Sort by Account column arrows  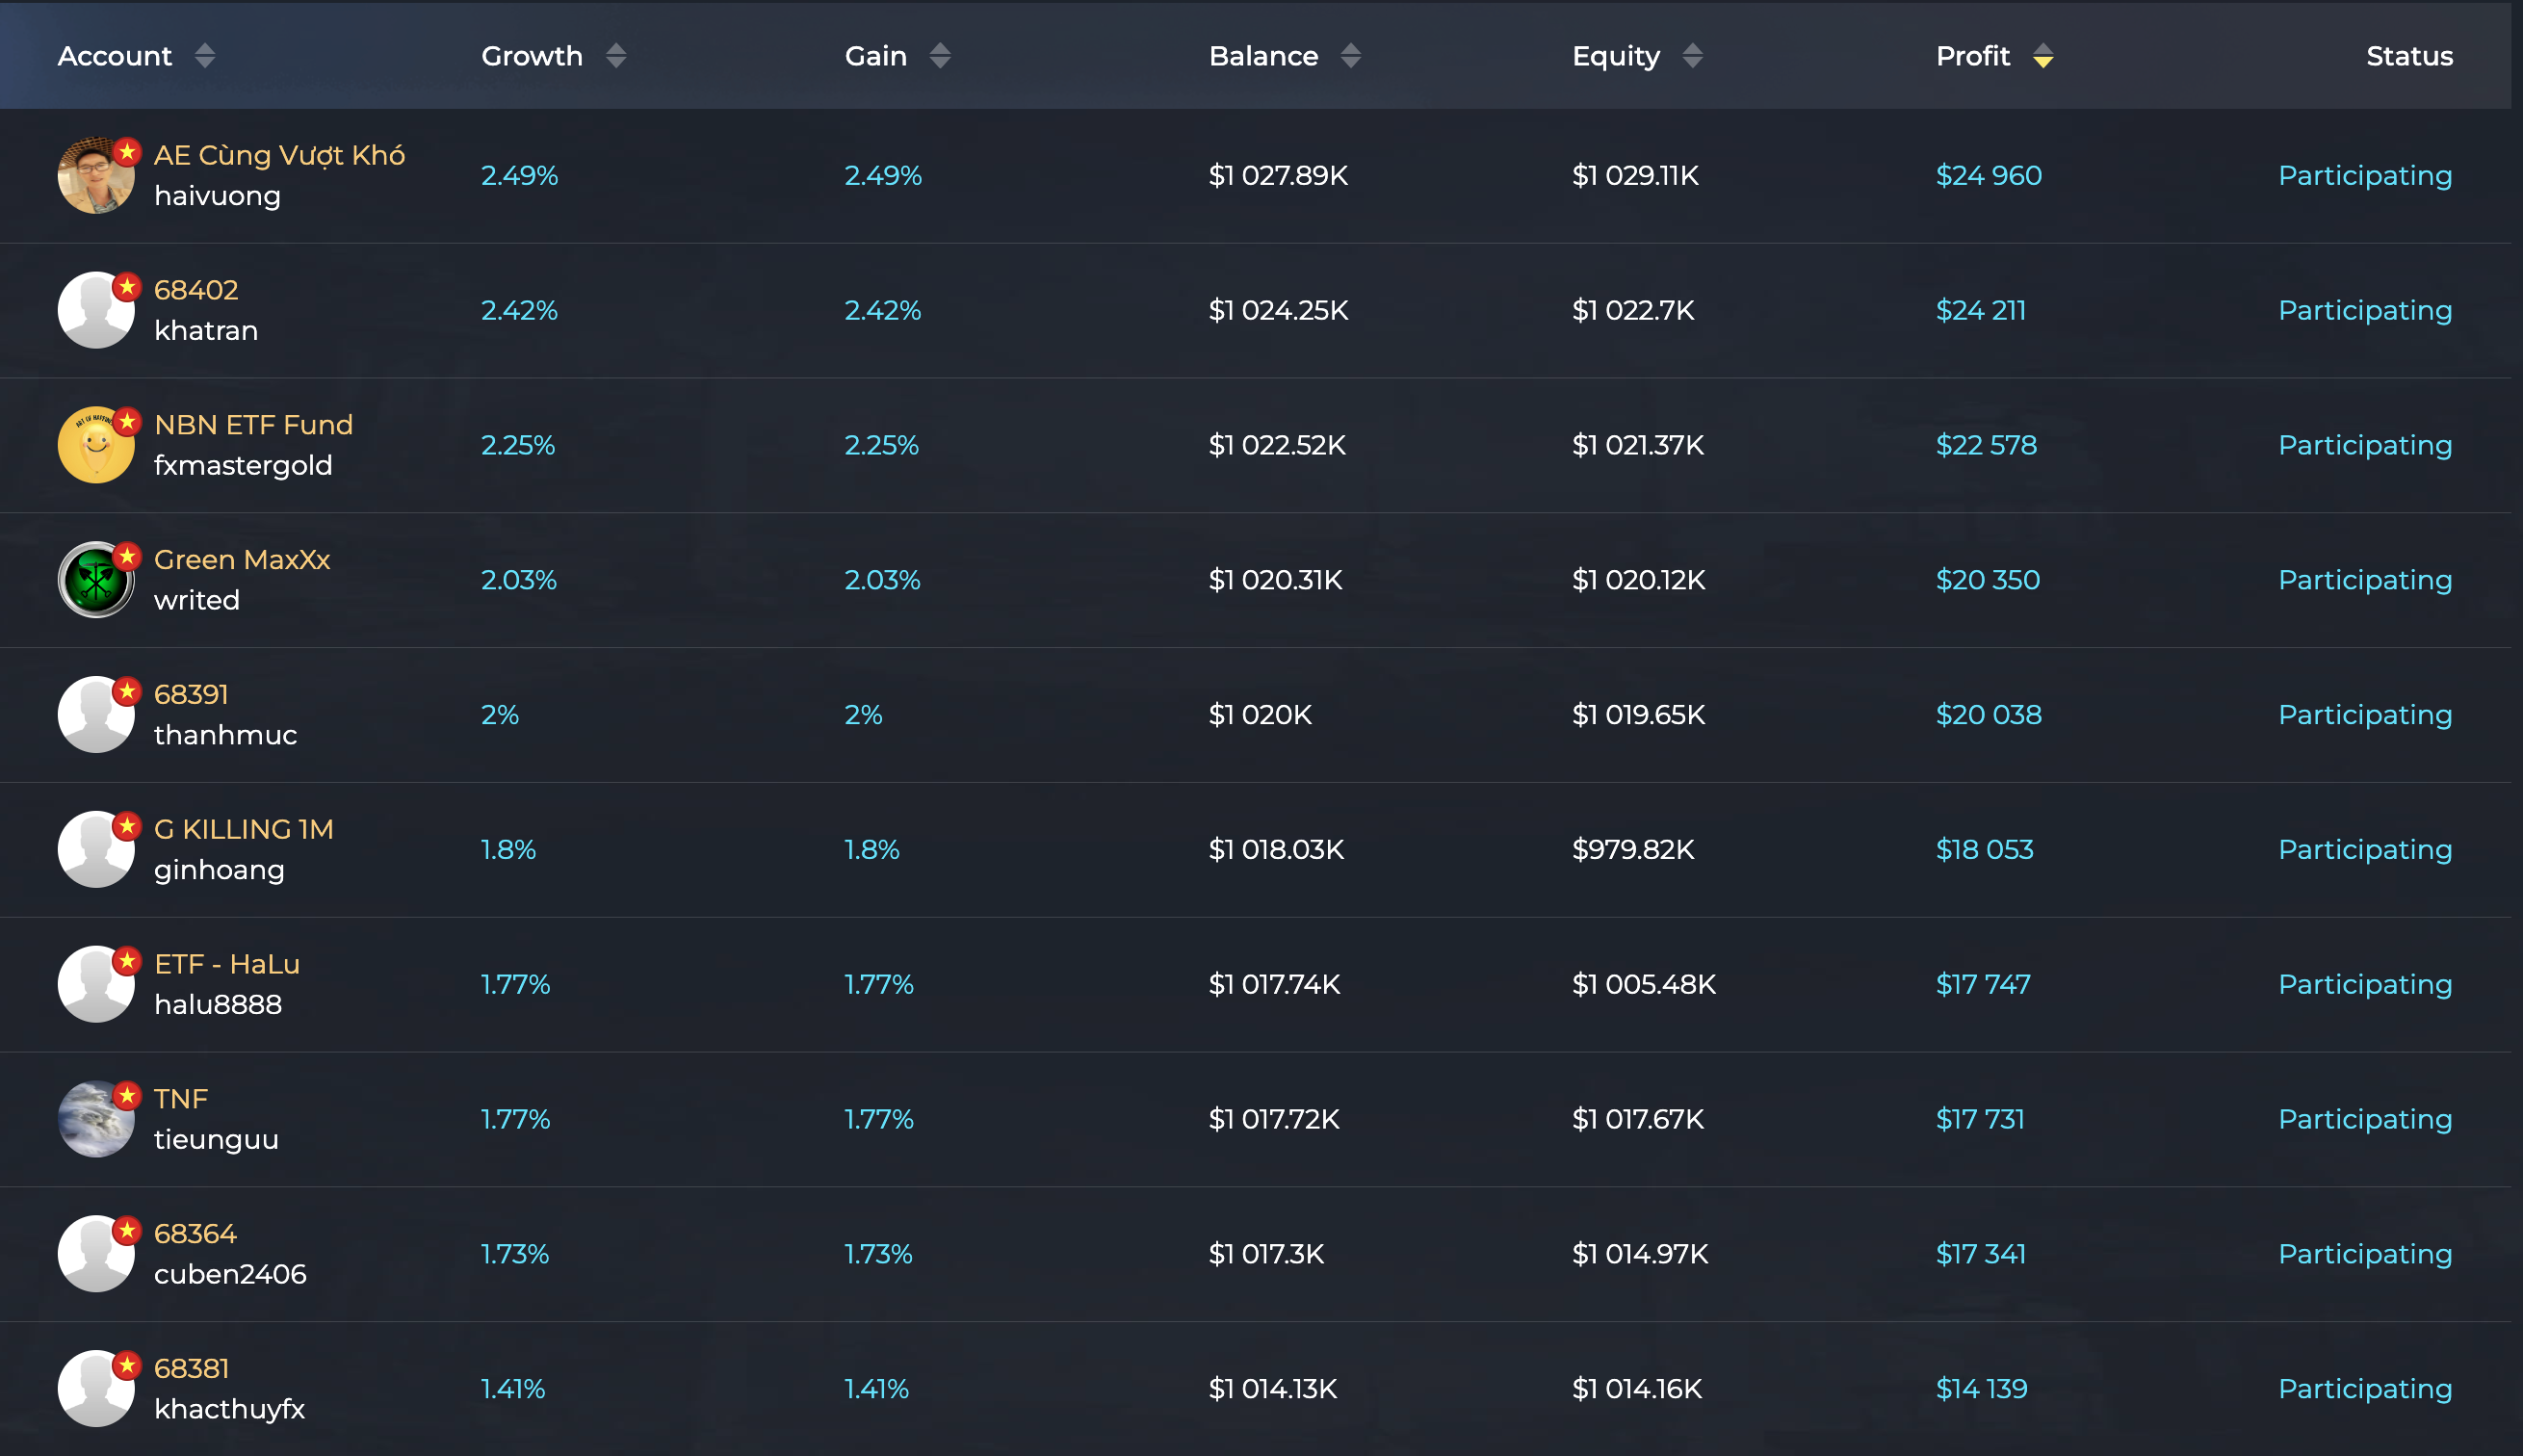[205, 56]
